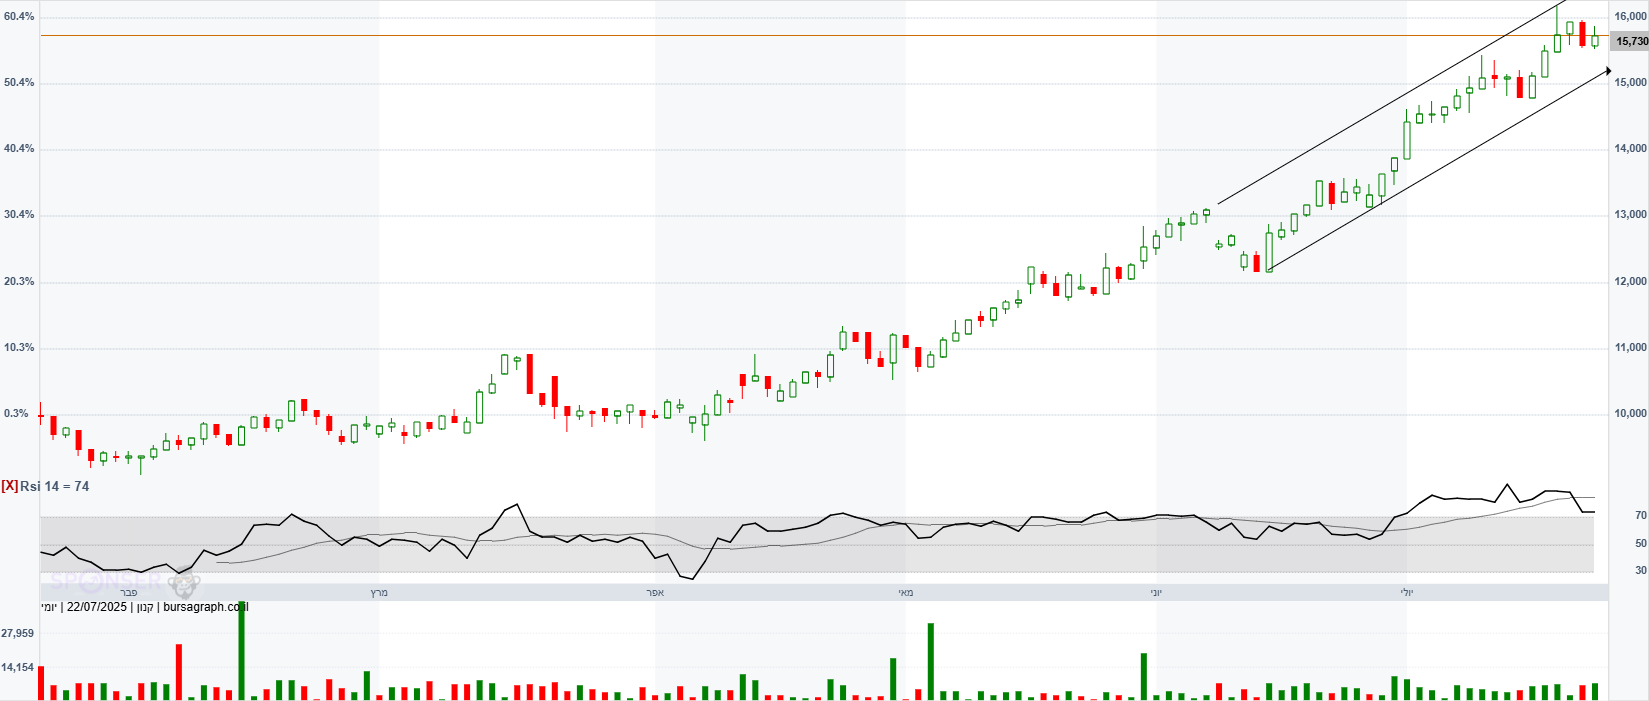Click the פבר month label on time axis
Image resolution: width=1649 pixels, height=701 pixels.
tap(128, 593)
